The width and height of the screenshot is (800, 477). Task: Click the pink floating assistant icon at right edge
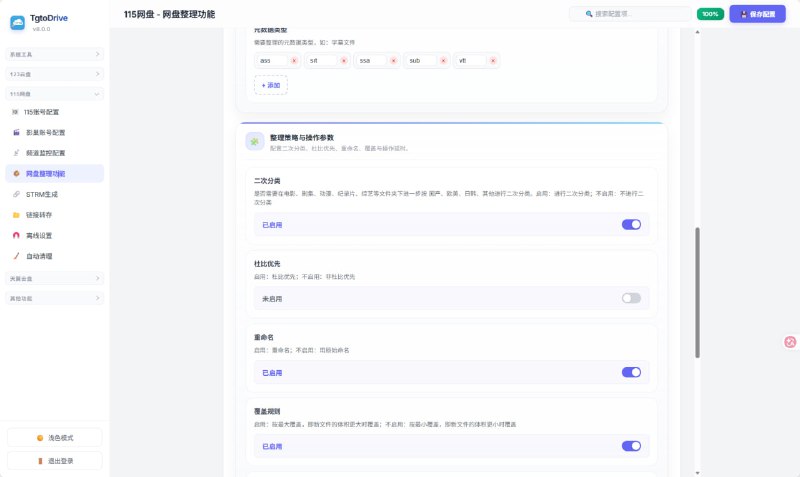coord(790,342)
